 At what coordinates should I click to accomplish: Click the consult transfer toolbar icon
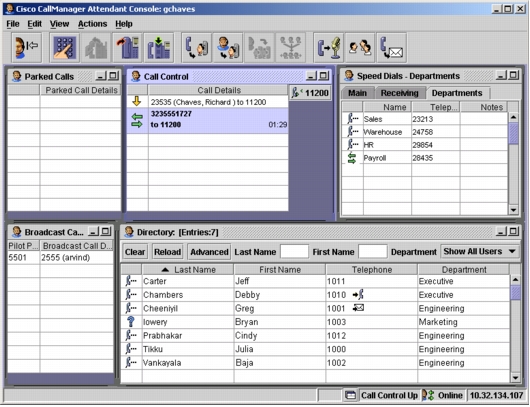[x=228, y=48]
